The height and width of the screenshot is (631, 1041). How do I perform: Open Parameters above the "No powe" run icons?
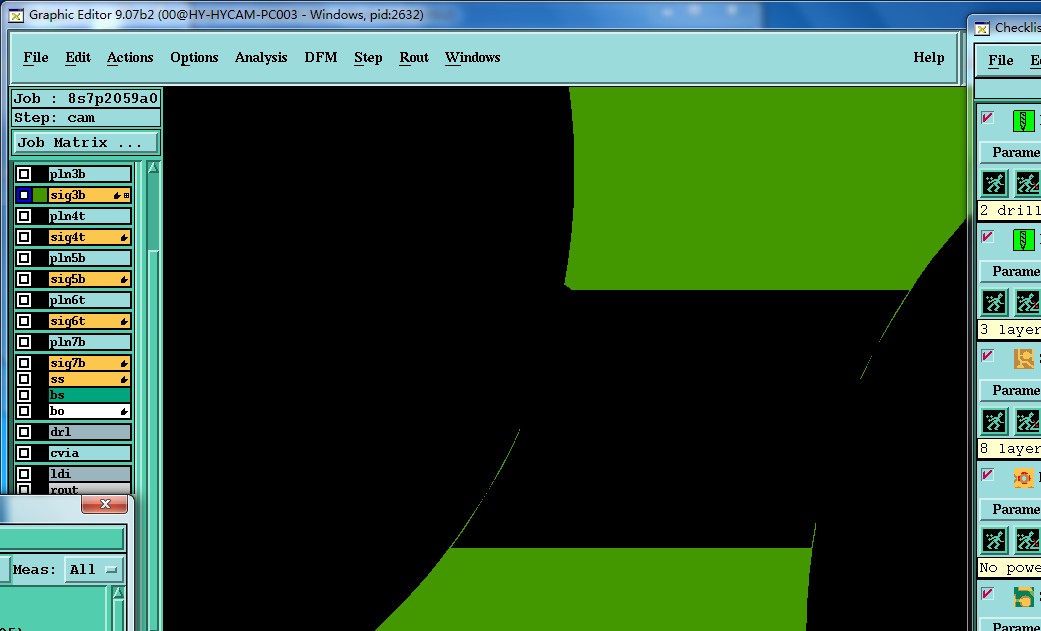[1010, 509]
